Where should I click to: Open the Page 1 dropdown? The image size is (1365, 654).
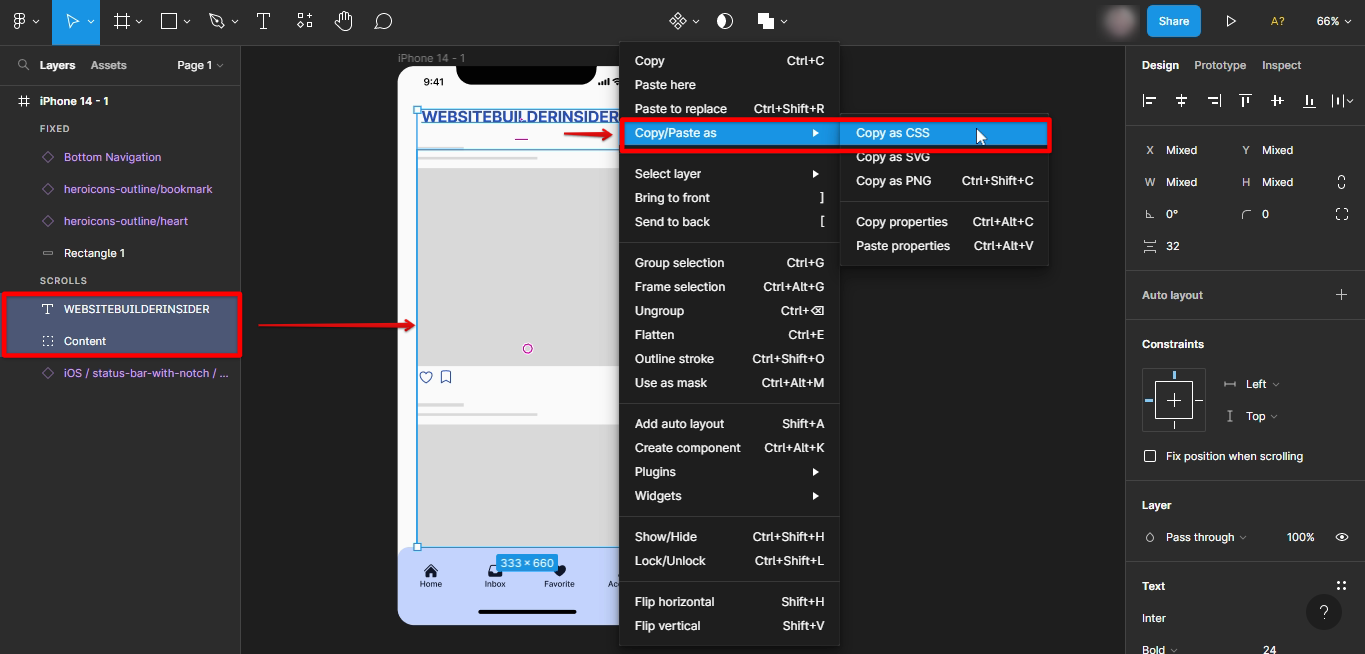pyautogui.click(x=200, y=65)
